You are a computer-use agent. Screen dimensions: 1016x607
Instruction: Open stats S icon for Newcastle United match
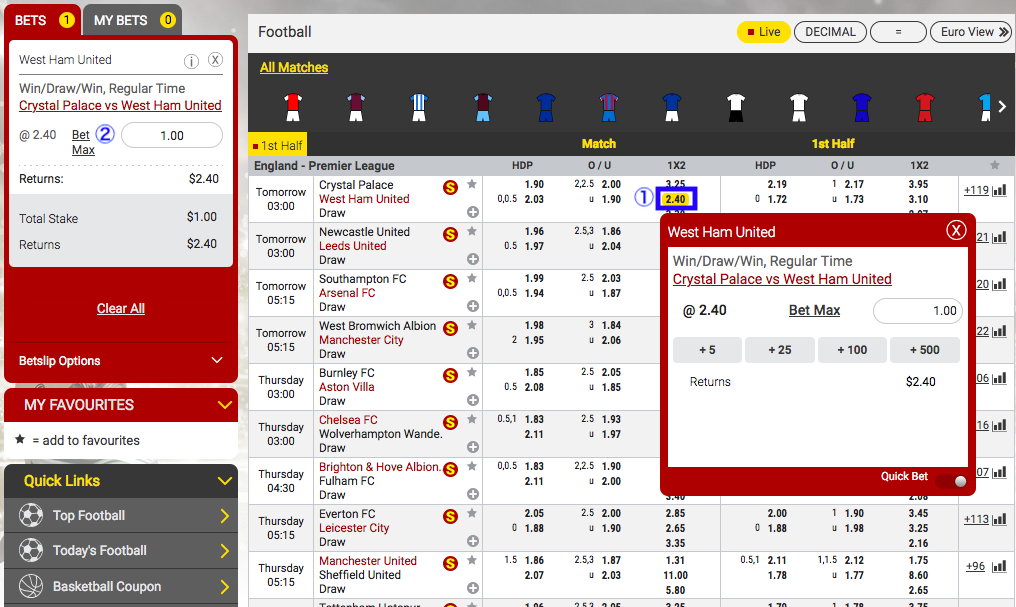450,235
